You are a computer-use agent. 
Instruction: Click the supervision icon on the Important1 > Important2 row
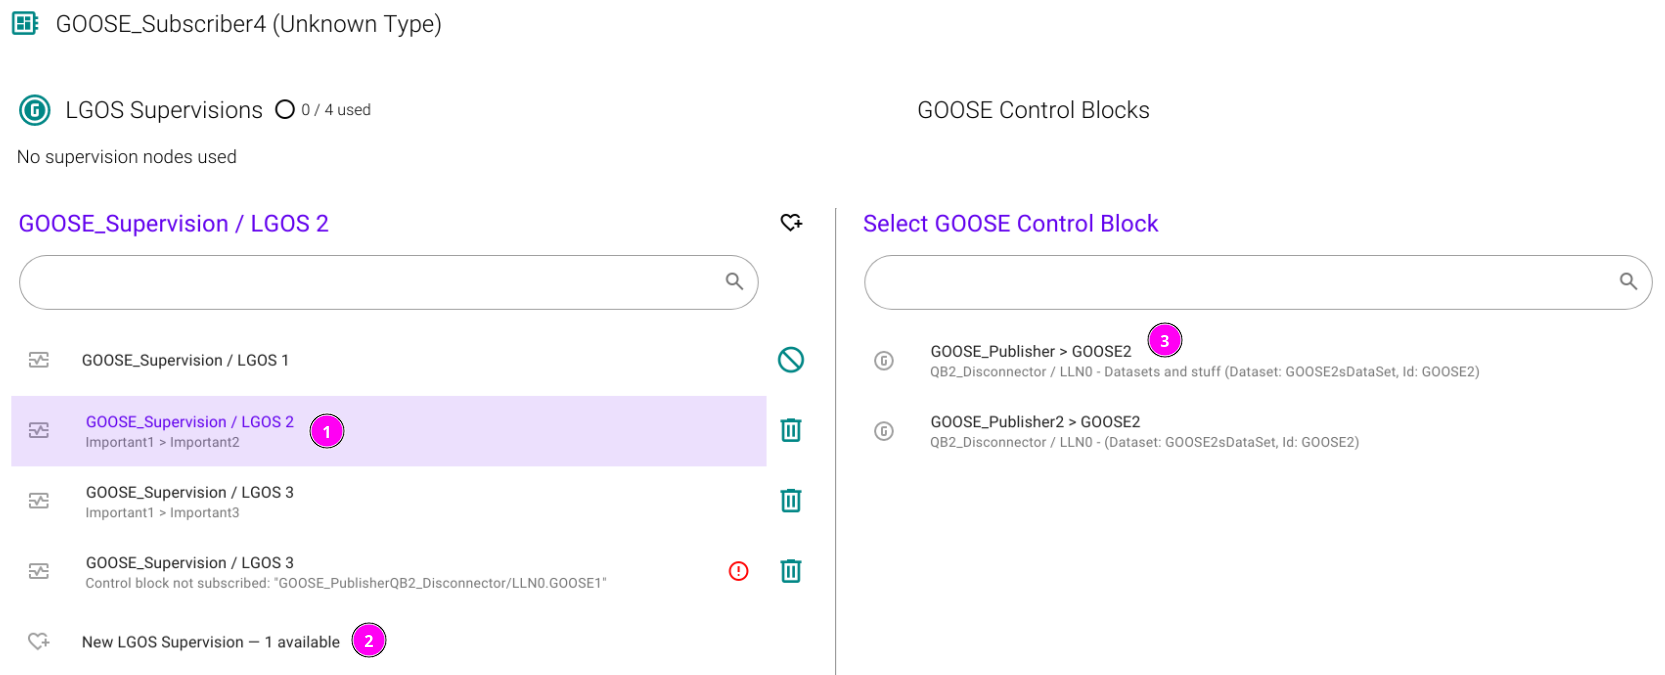click(x=39, y=430)
